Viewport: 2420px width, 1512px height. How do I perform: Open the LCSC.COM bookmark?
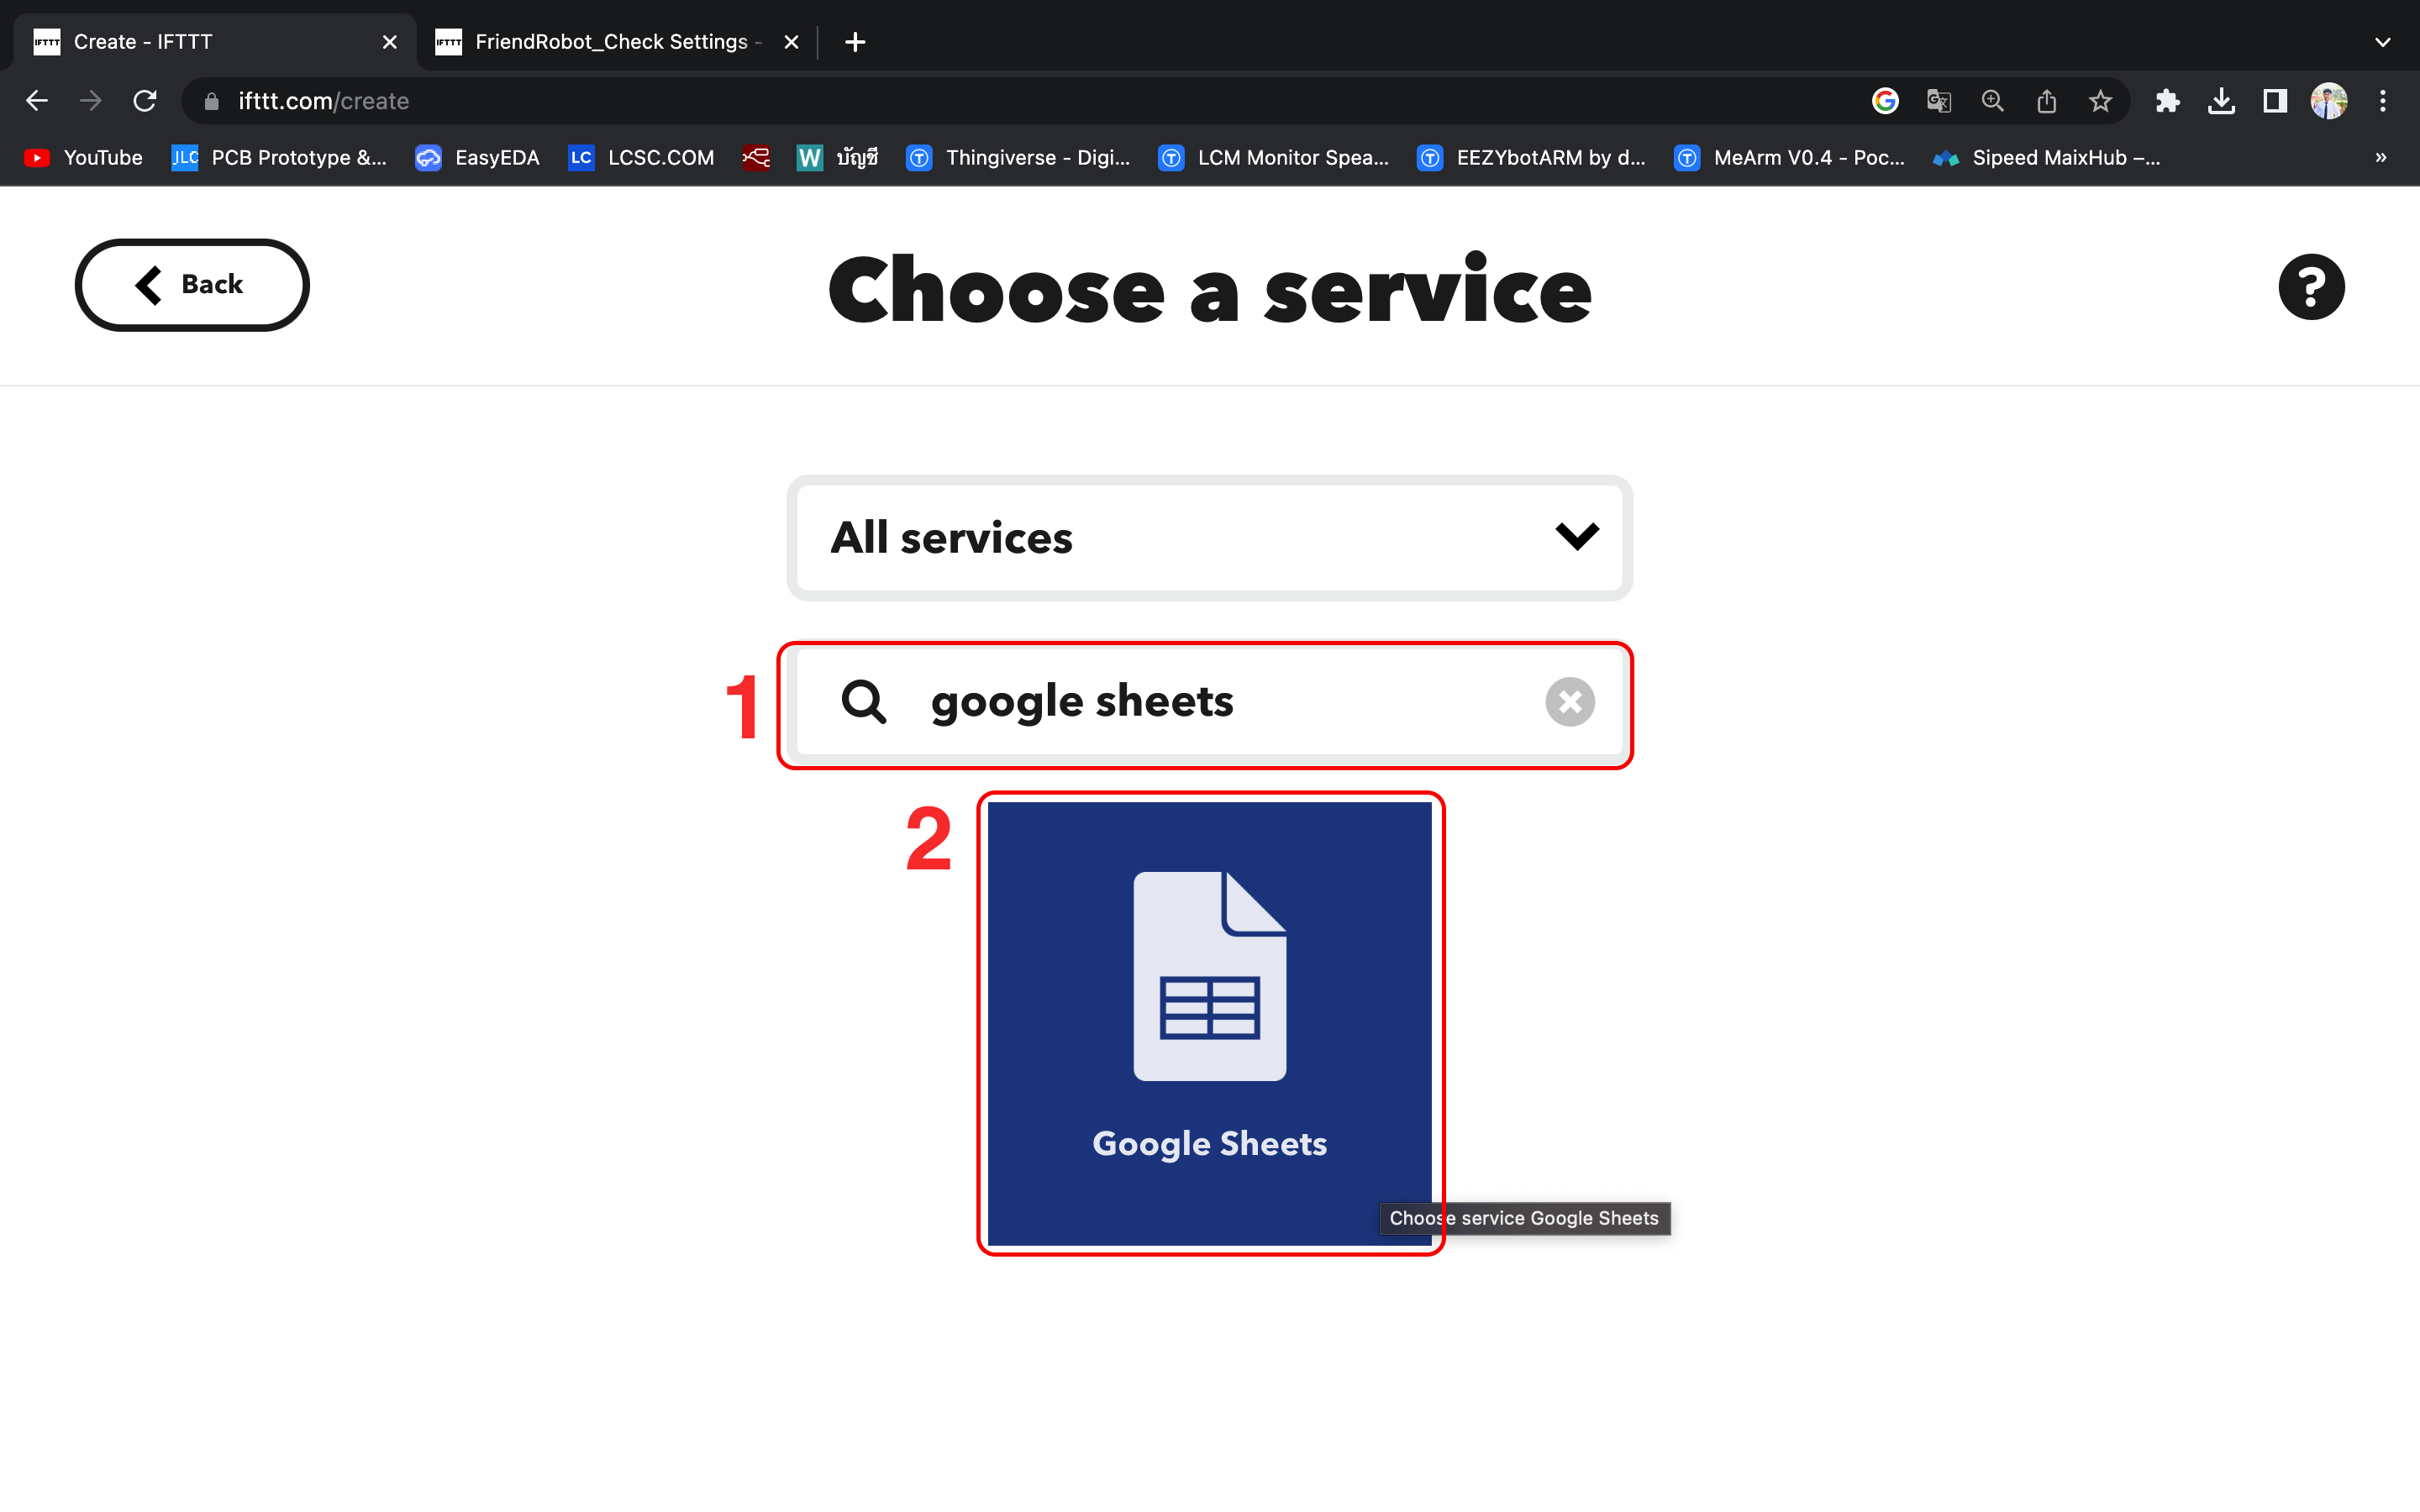641,158
